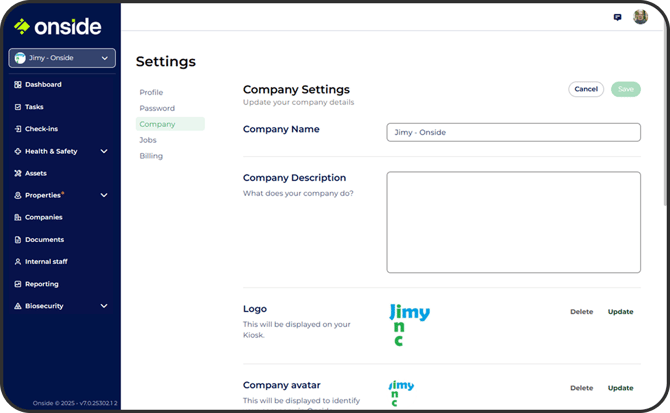
Task: Open Internal staff in sidebar
Action: (46, 262)
